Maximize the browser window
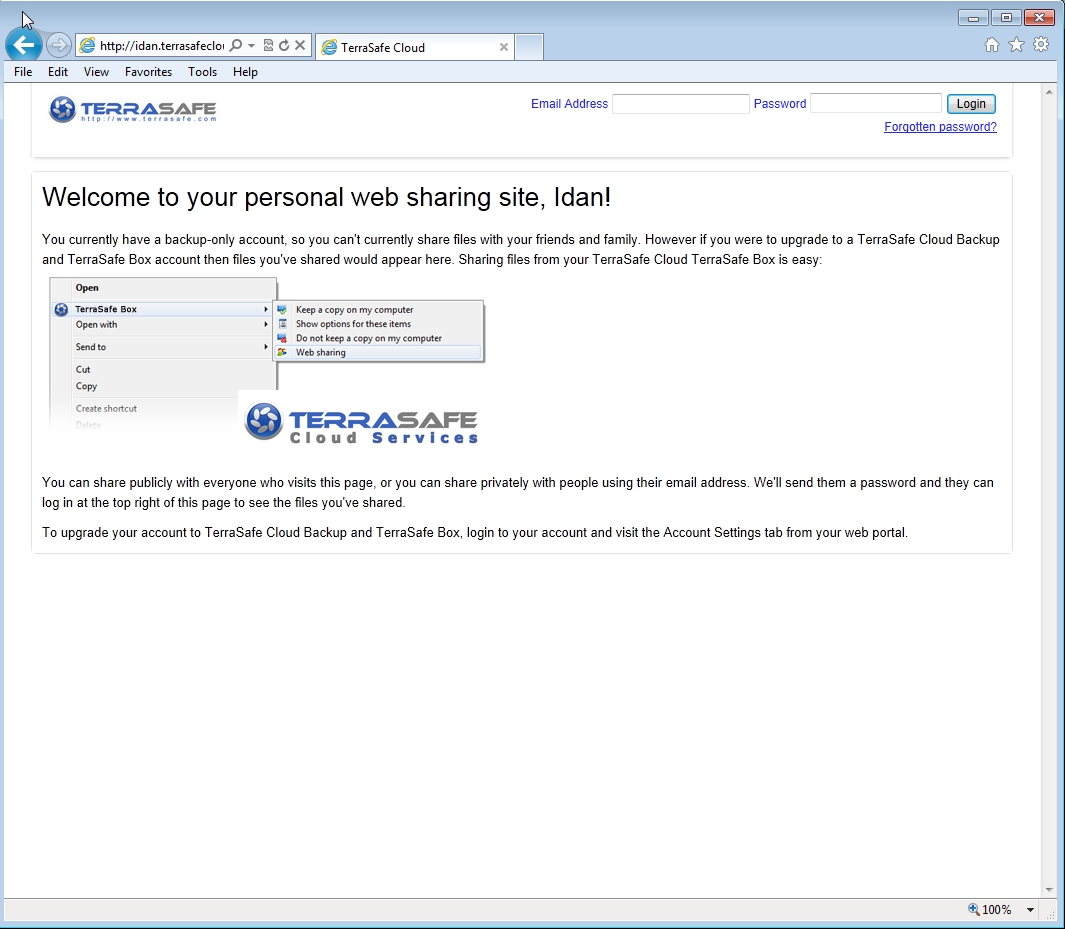The image size is (1065, 929). (1006, 18)
